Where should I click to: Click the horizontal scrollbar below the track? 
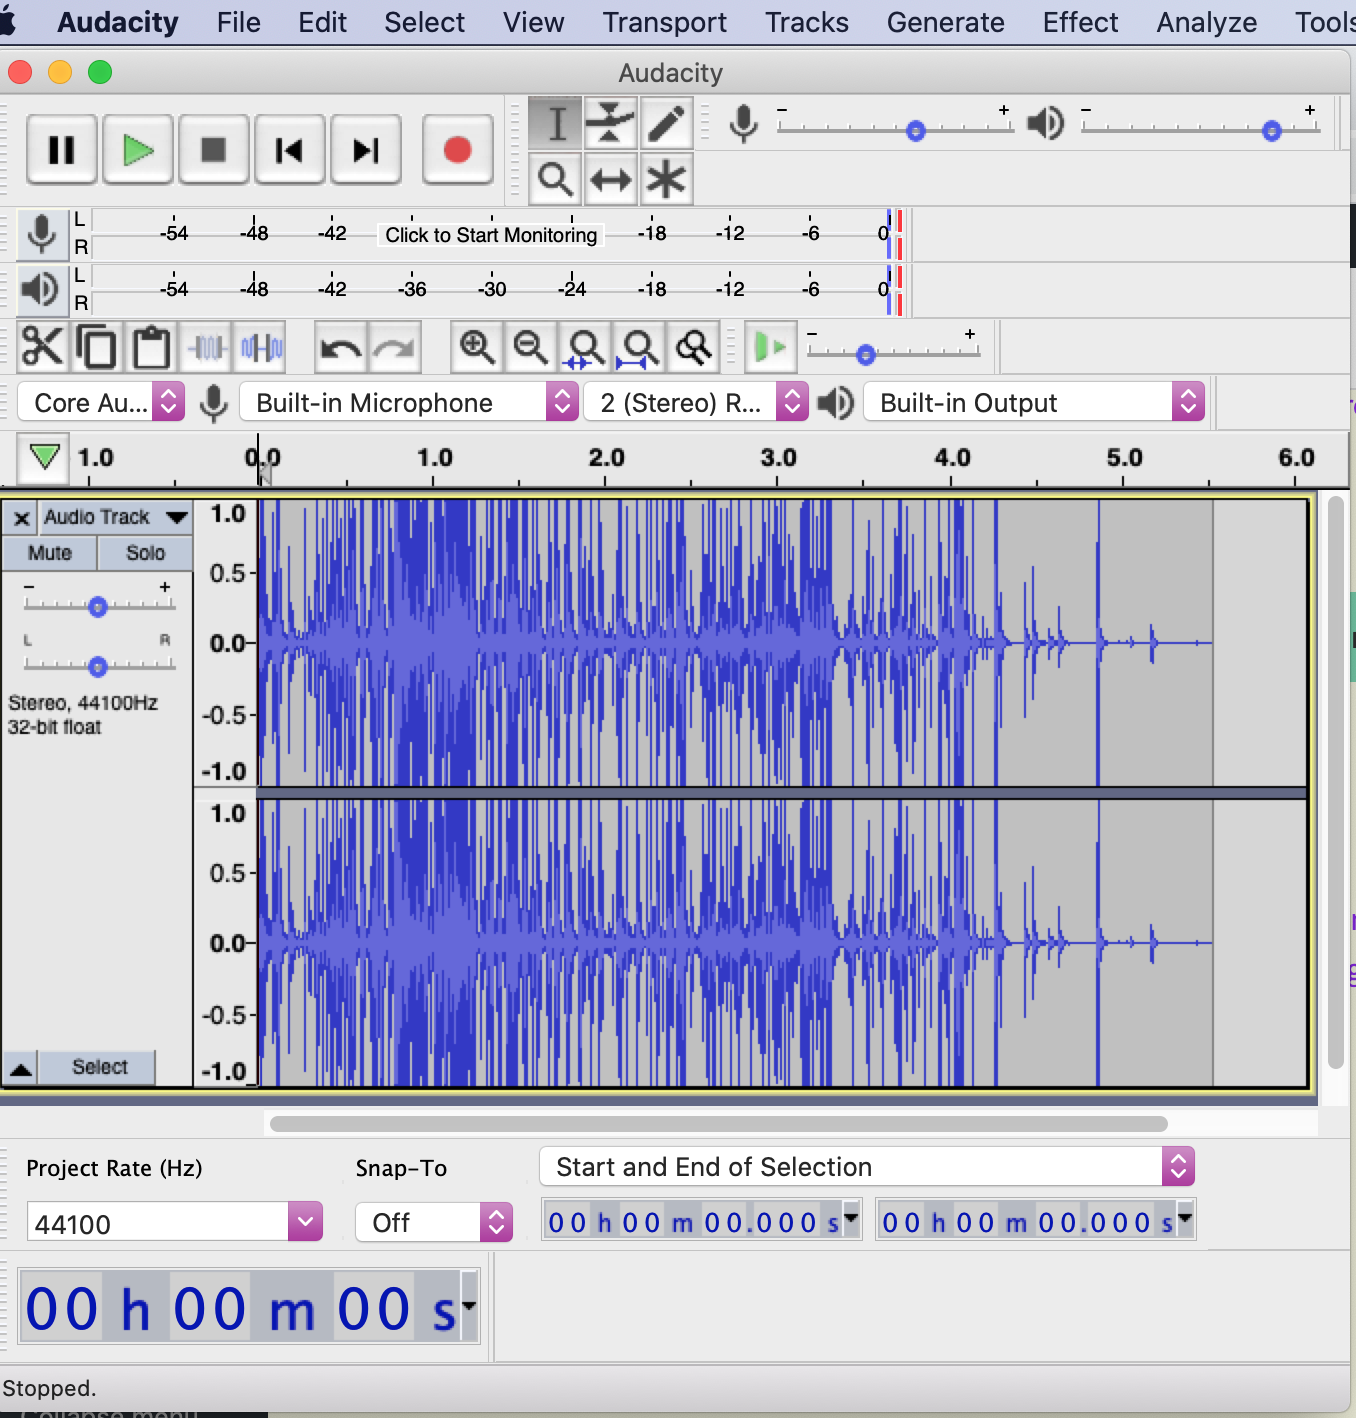coord(718,1124)
